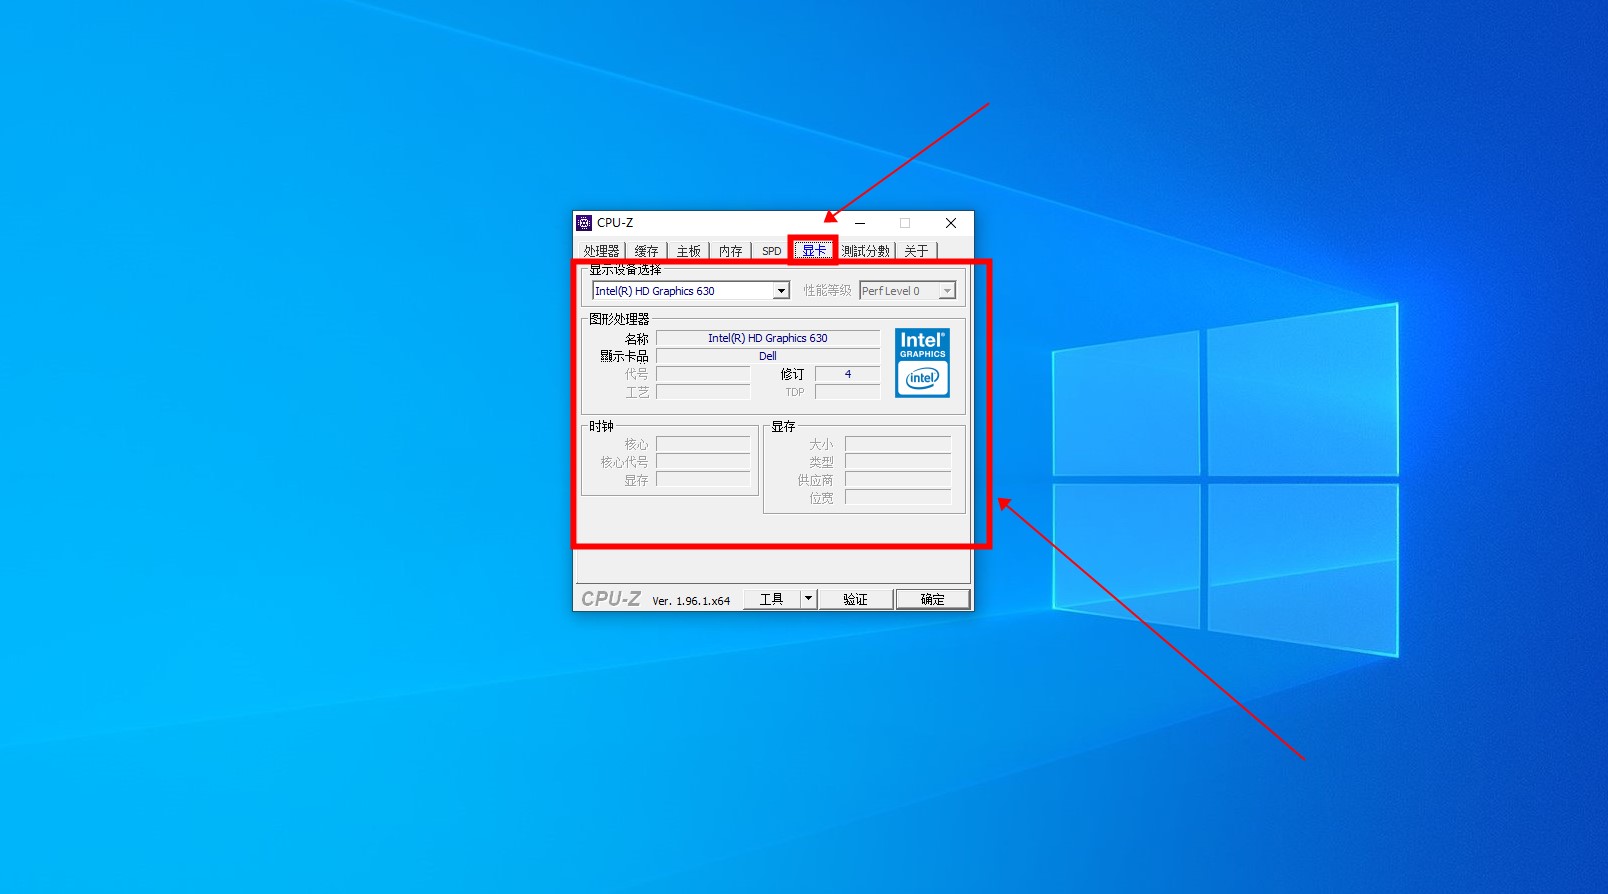Go to the 测試分數 tab
1608x894 pixels.
pyautogui.click(x=866, y=251)
